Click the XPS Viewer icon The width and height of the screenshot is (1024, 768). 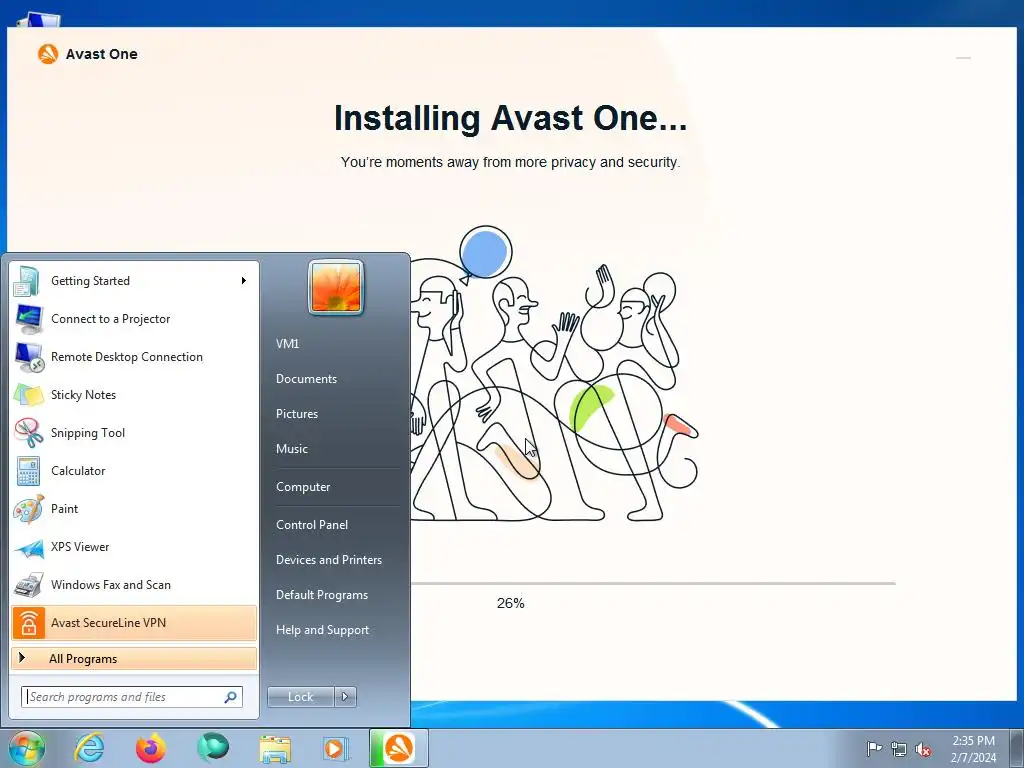click(27, 547)
